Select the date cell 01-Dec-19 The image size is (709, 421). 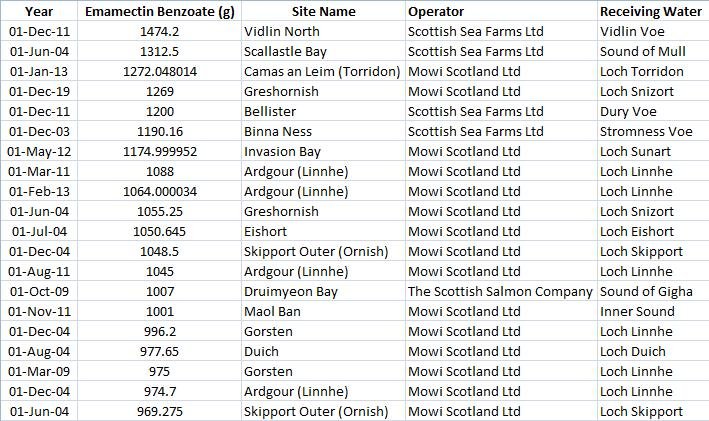pyautogui.click(x=39, y=91)
